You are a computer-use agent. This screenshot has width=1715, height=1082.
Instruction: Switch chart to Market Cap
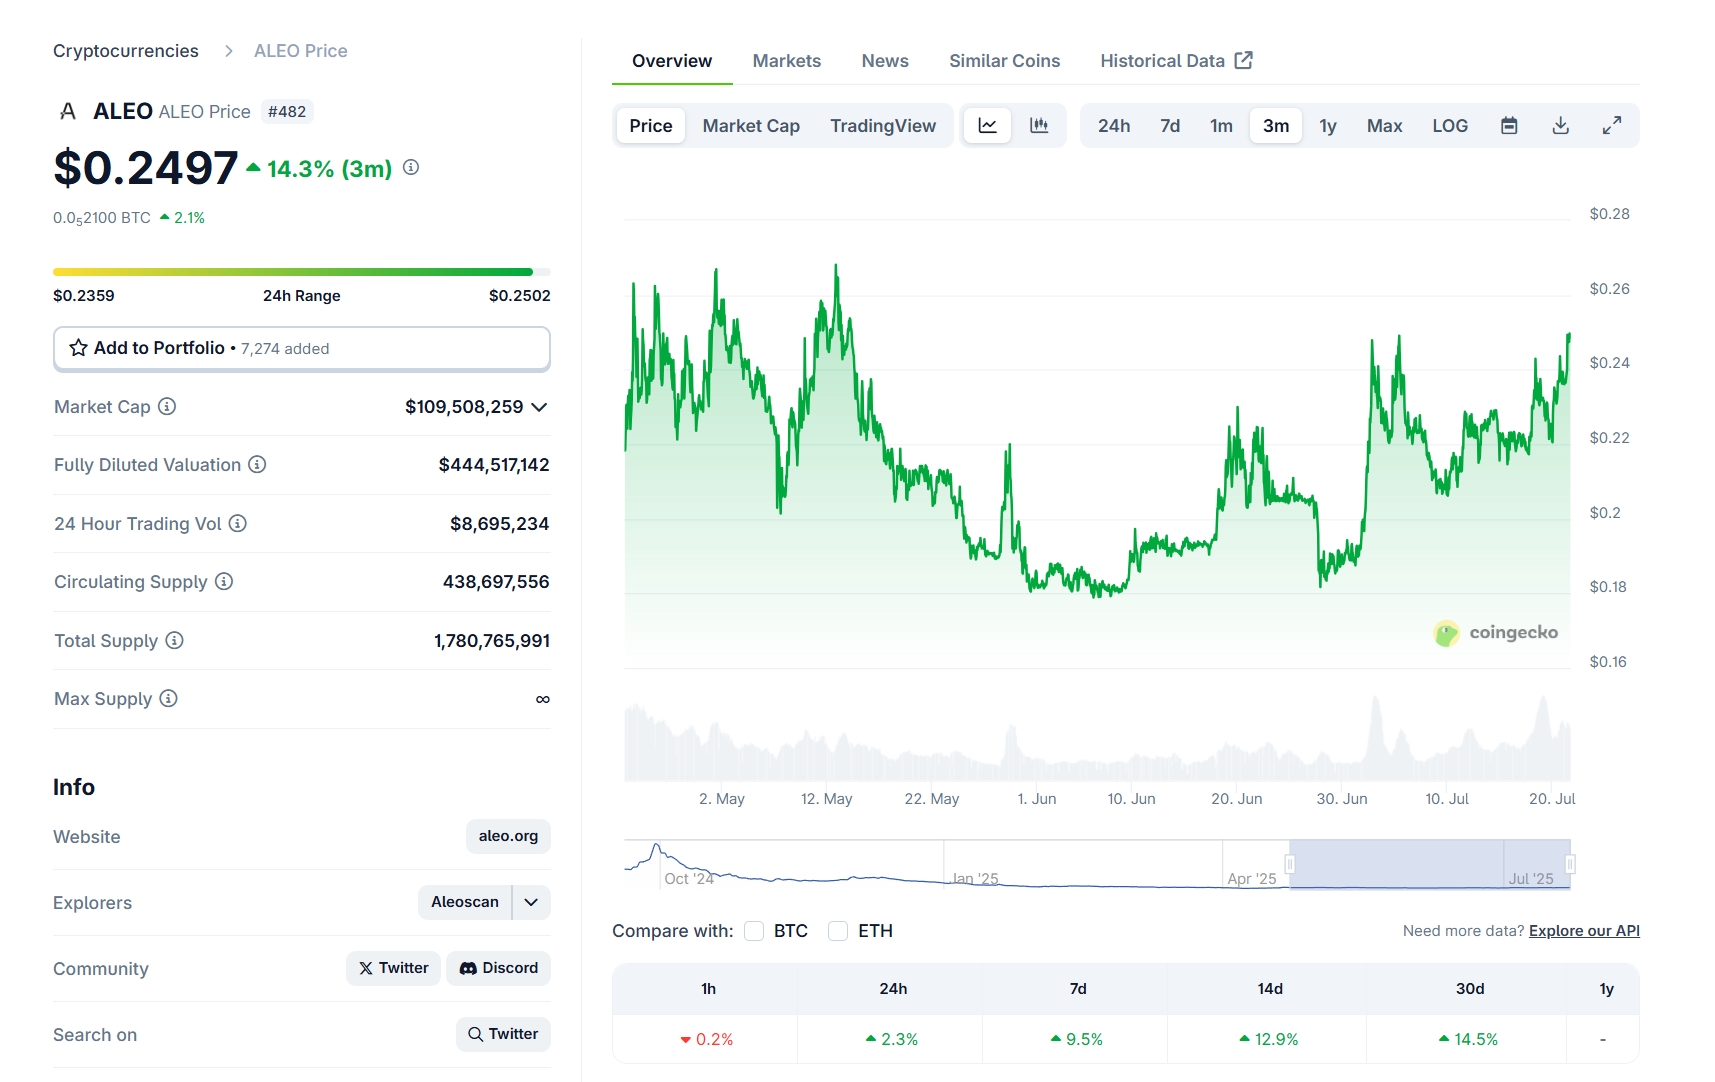pos(751,126)
